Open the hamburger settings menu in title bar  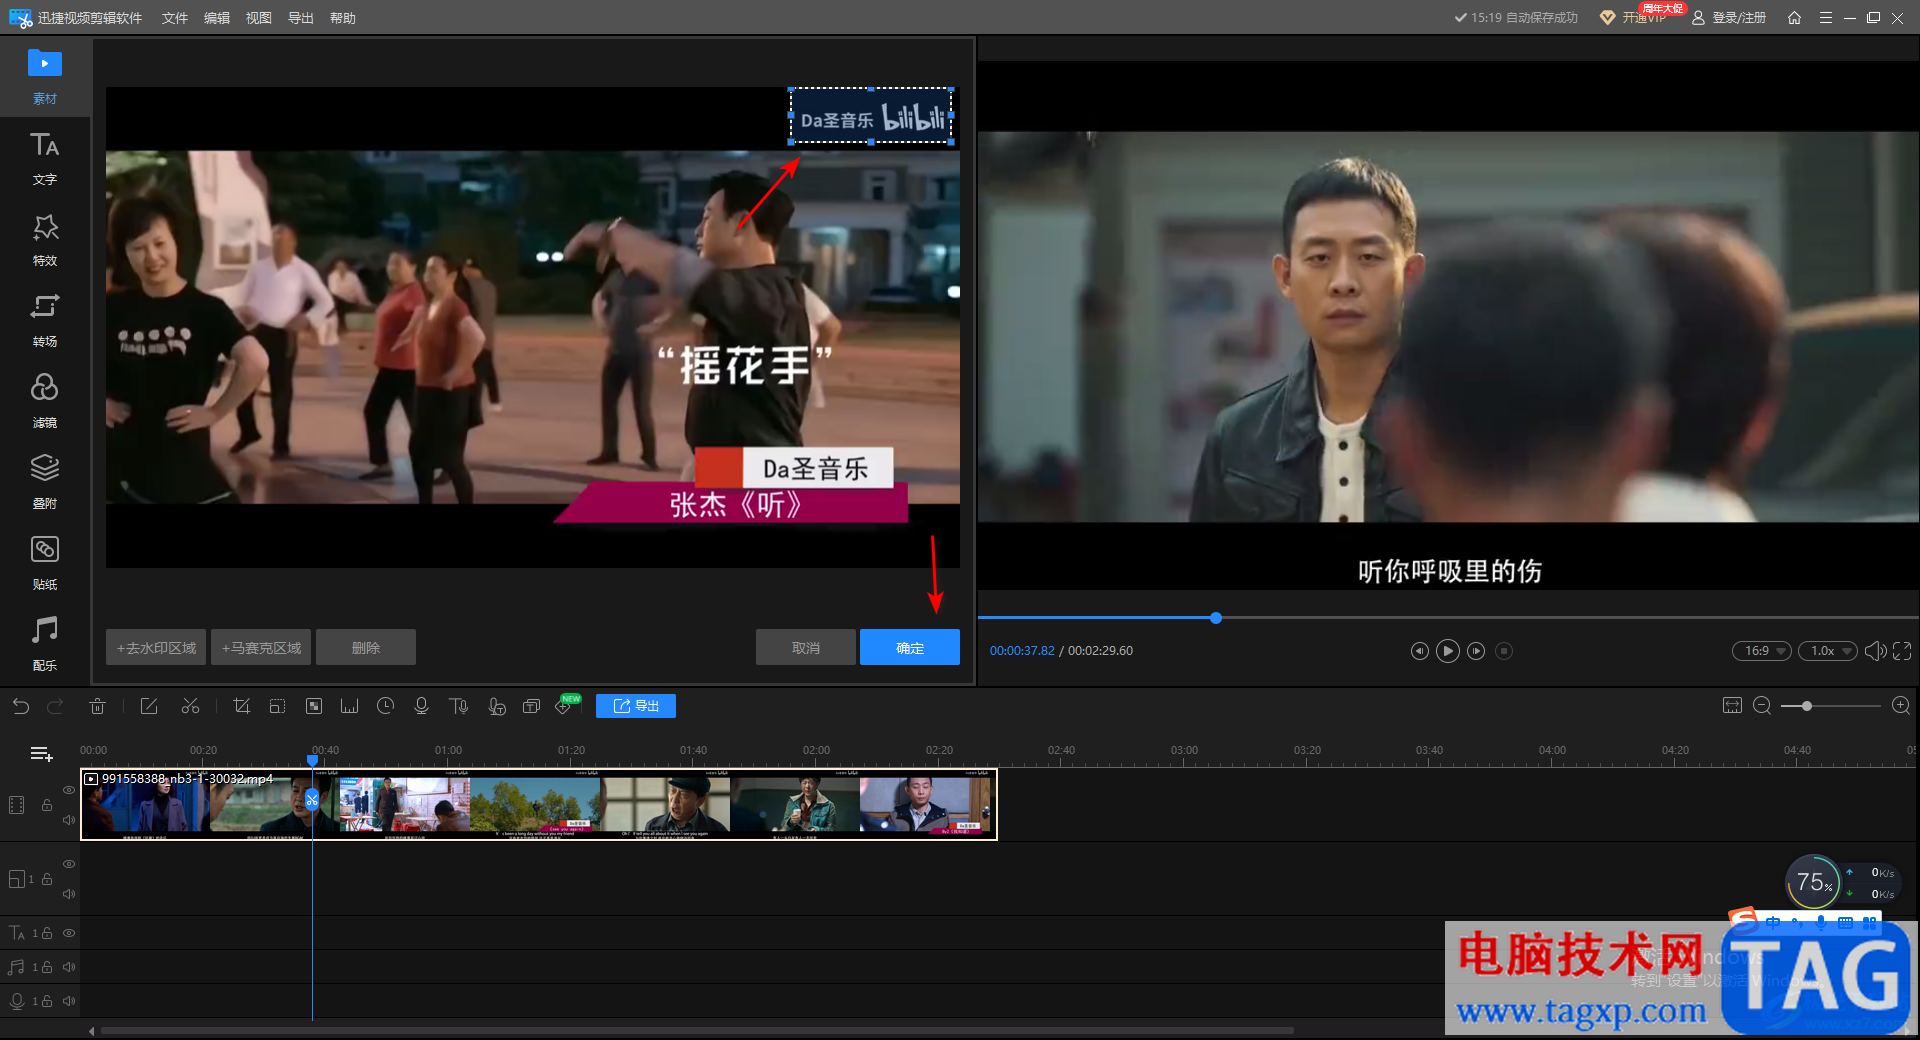(x=1826, y=18)
